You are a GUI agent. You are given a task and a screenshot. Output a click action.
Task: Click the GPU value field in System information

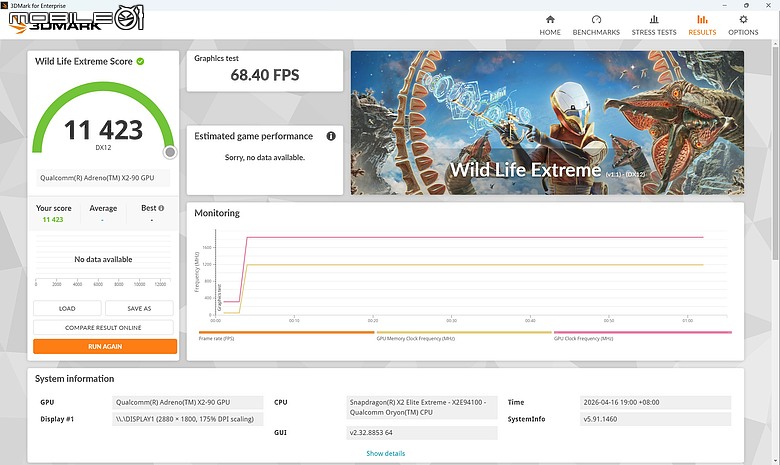188,402
